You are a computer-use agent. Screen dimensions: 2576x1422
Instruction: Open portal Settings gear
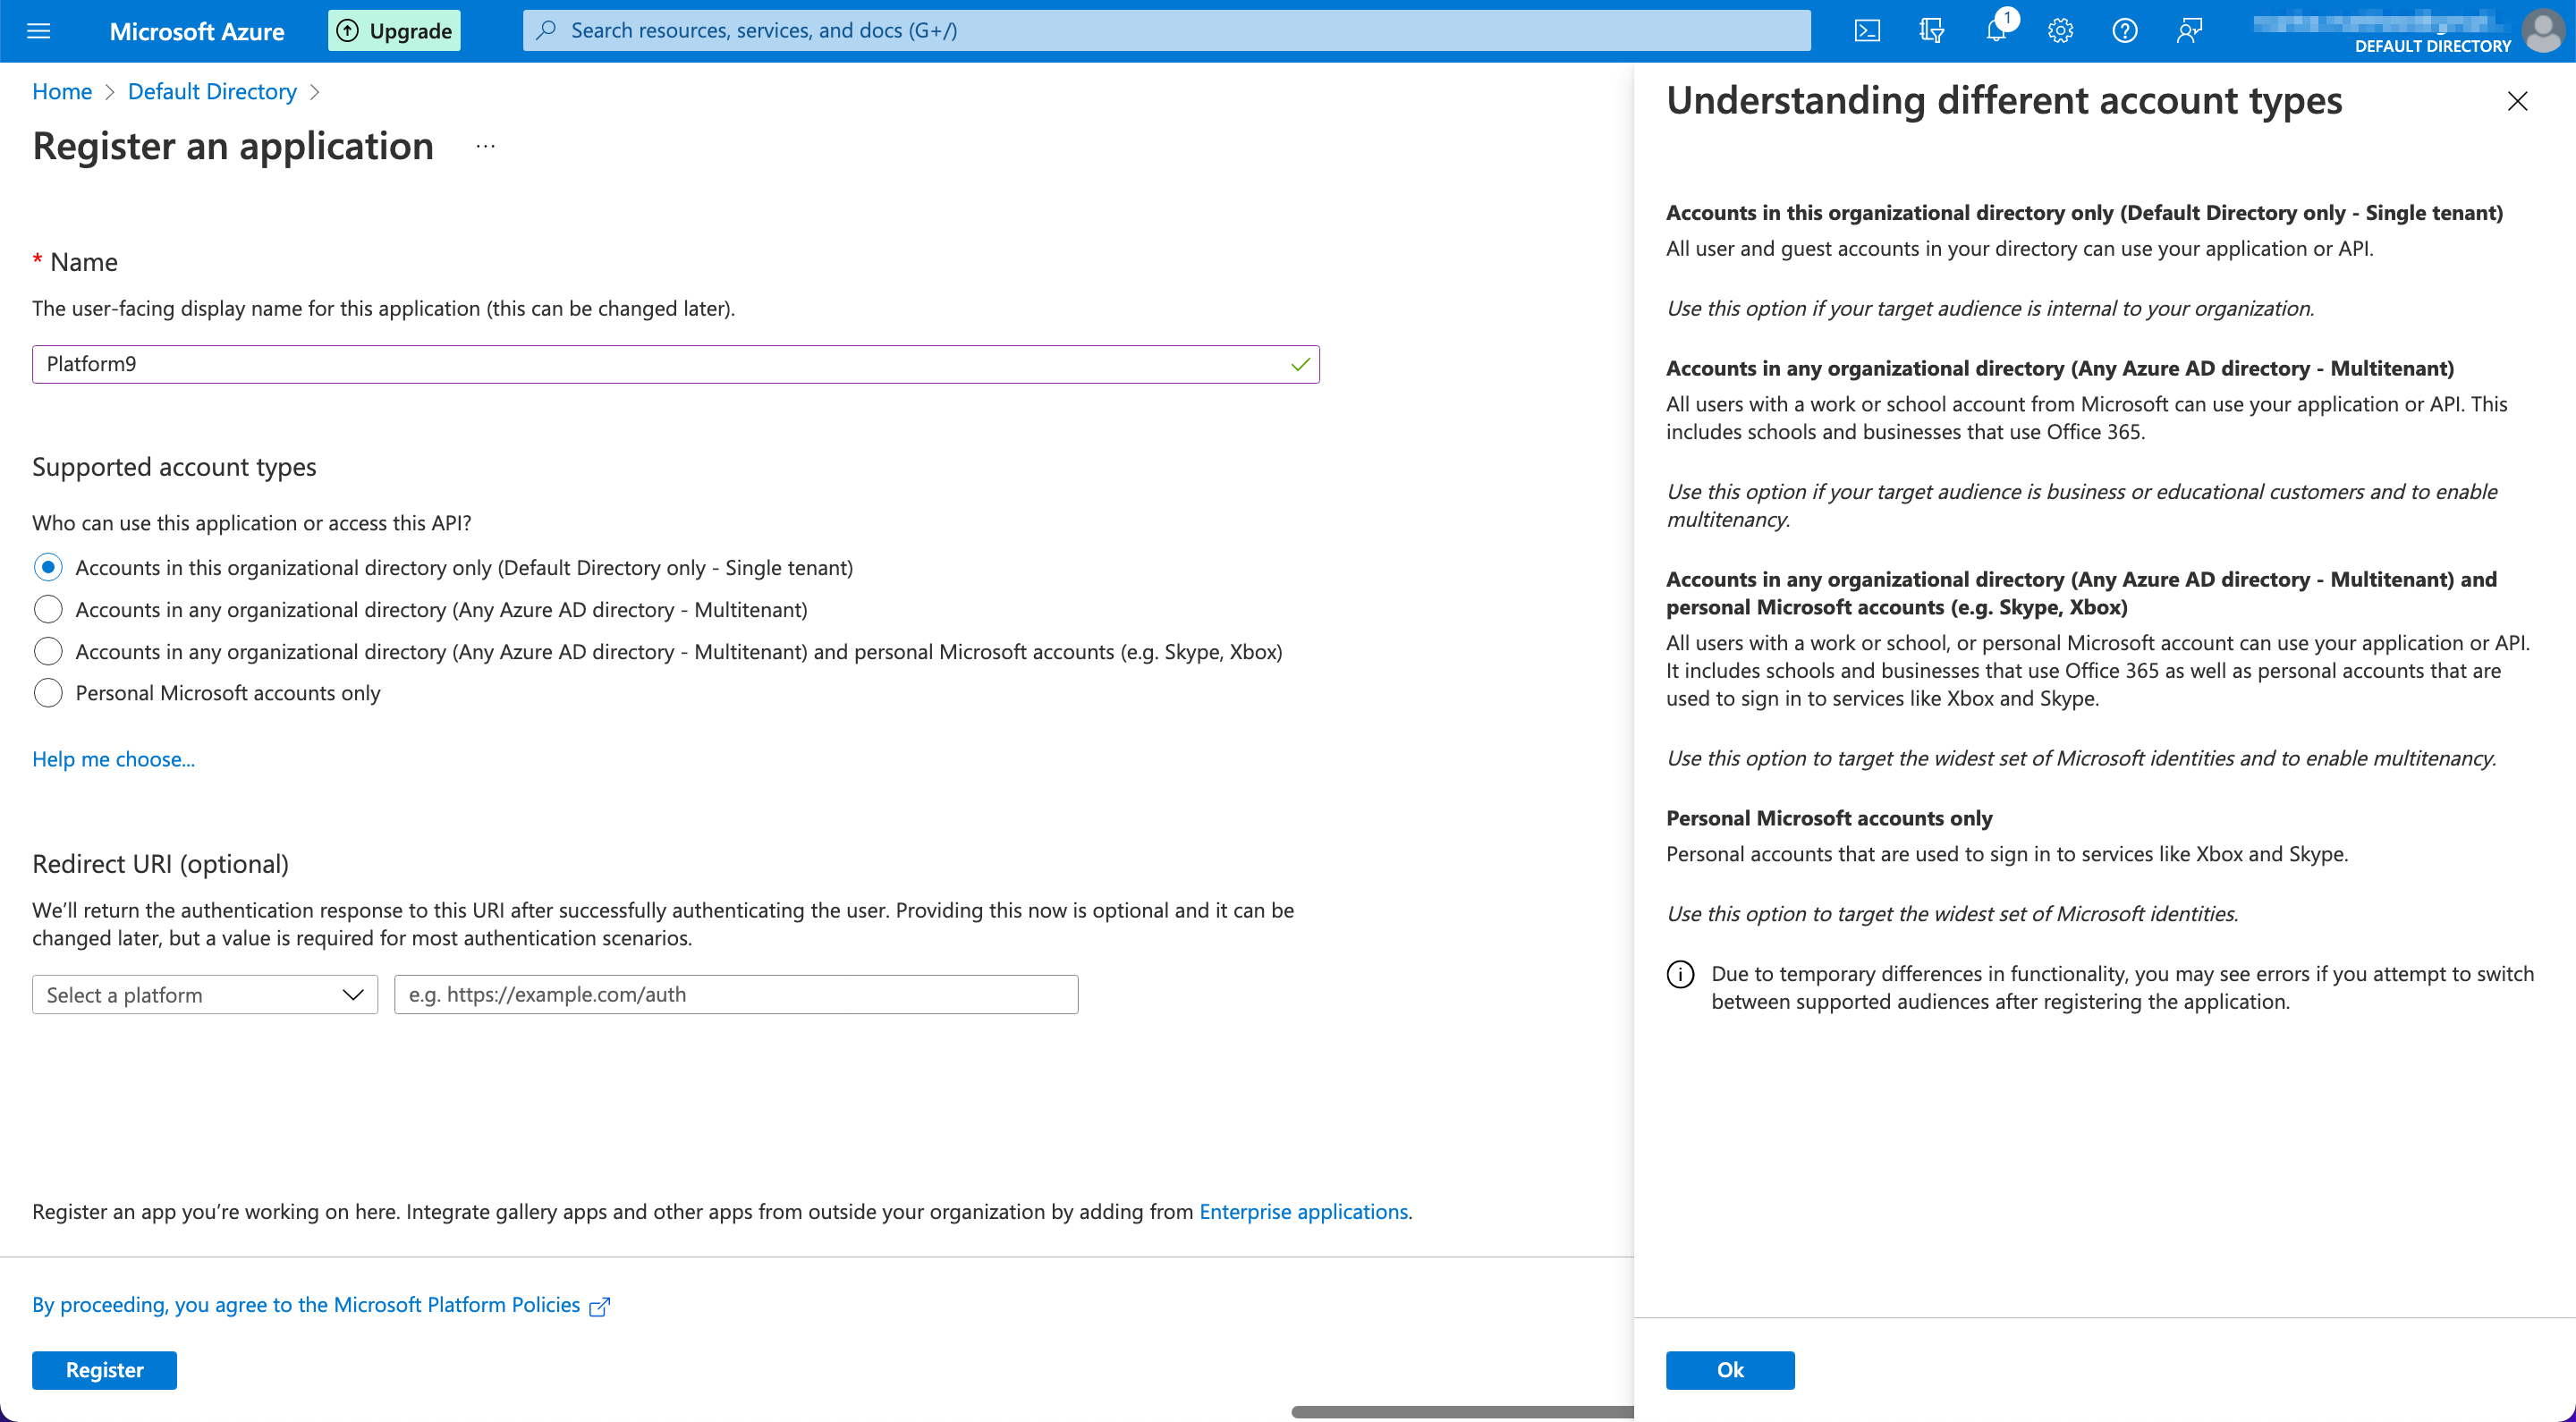[2060, 31]
